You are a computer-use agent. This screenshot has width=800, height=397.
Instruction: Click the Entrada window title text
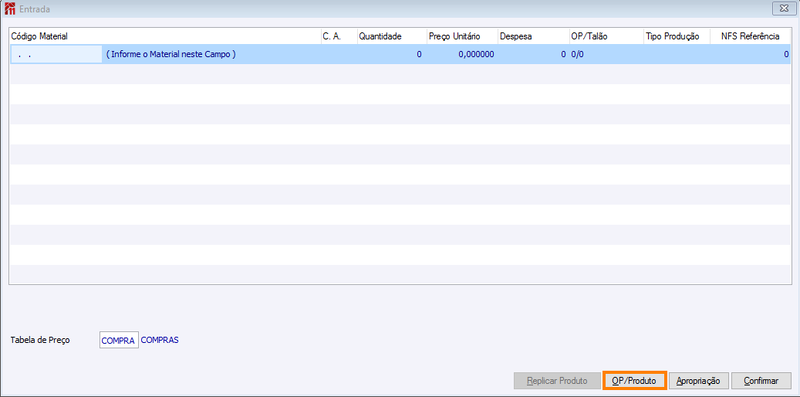(35, 9)
